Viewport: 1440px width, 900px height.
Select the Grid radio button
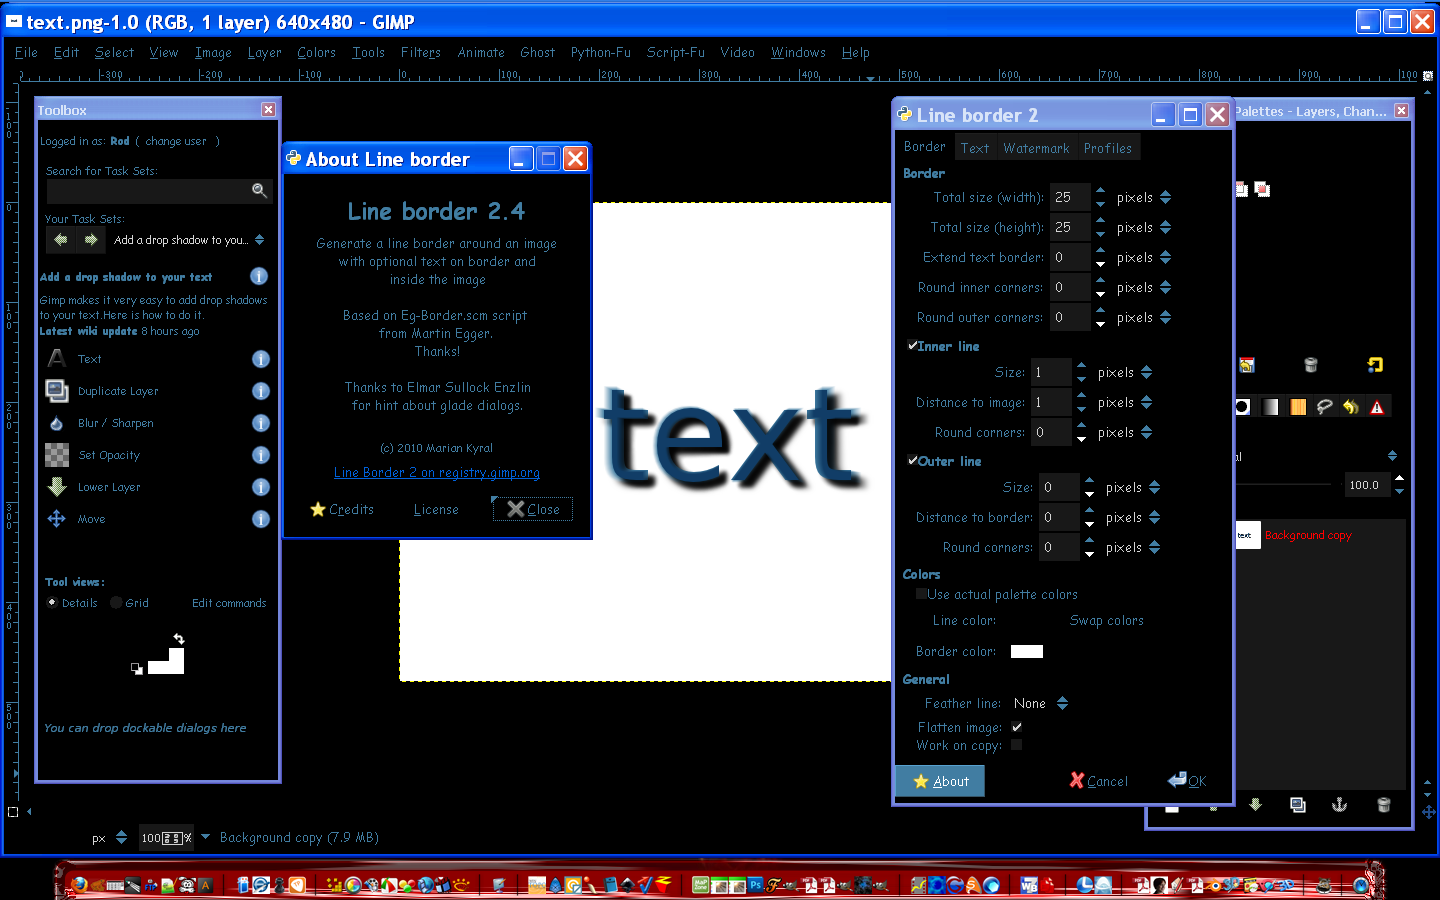click(117, 603)
